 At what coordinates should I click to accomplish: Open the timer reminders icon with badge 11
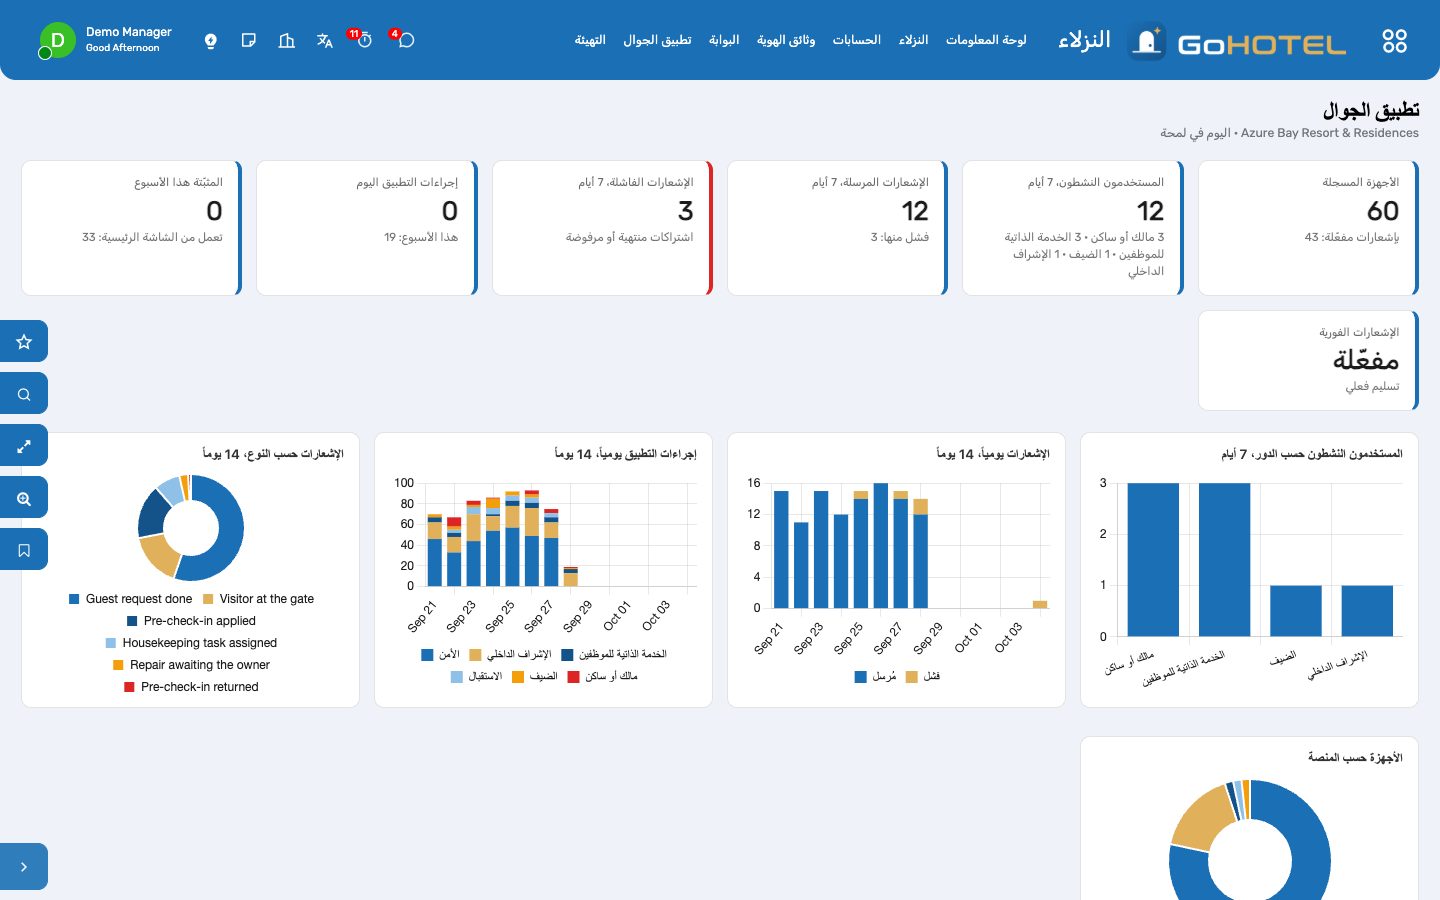point(363,40)
